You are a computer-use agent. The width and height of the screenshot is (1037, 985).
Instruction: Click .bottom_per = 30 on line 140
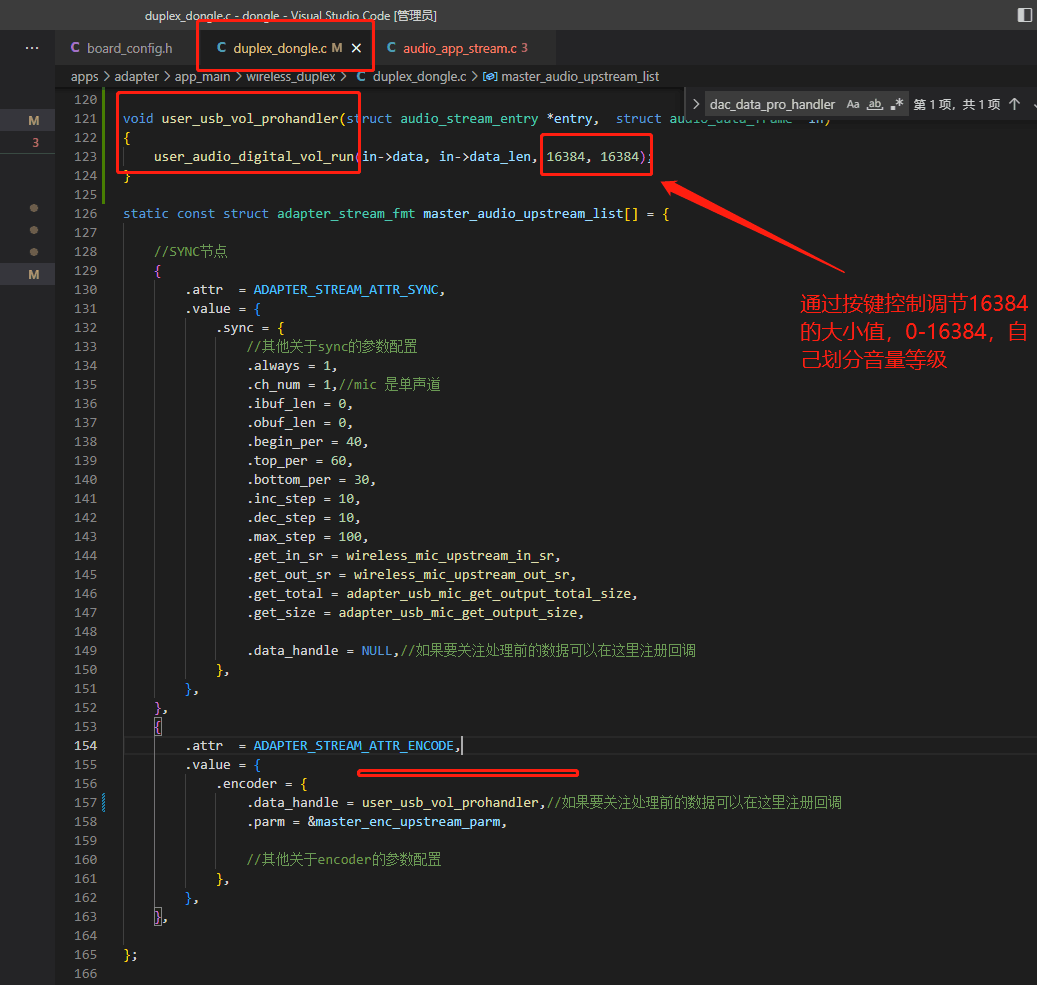coord(309,480)
